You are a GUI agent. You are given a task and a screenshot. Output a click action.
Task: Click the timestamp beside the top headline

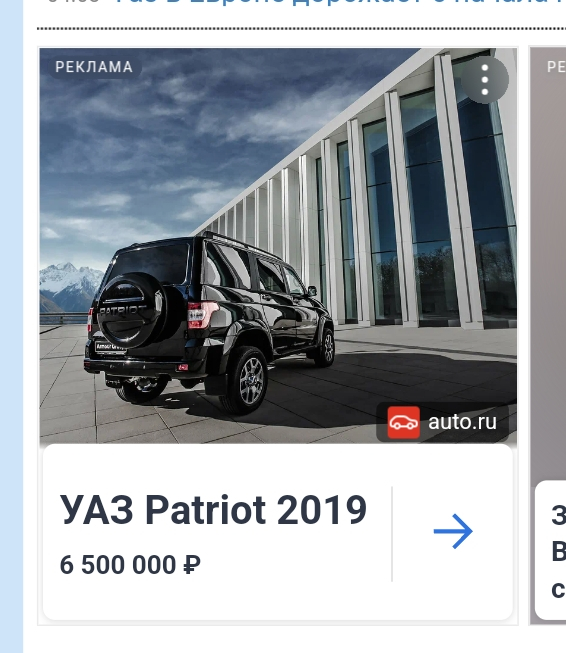tap(74, 2)
